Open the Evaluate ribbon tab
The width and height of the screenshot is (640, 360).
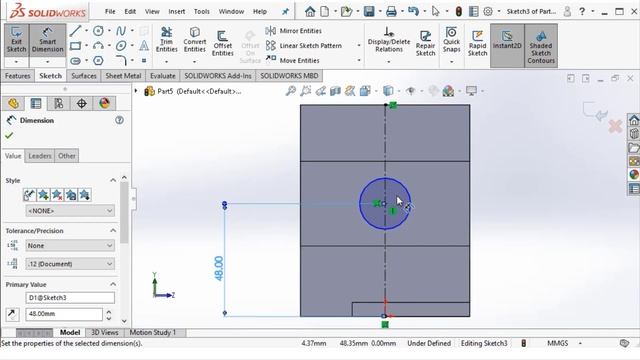coord(162,76)
